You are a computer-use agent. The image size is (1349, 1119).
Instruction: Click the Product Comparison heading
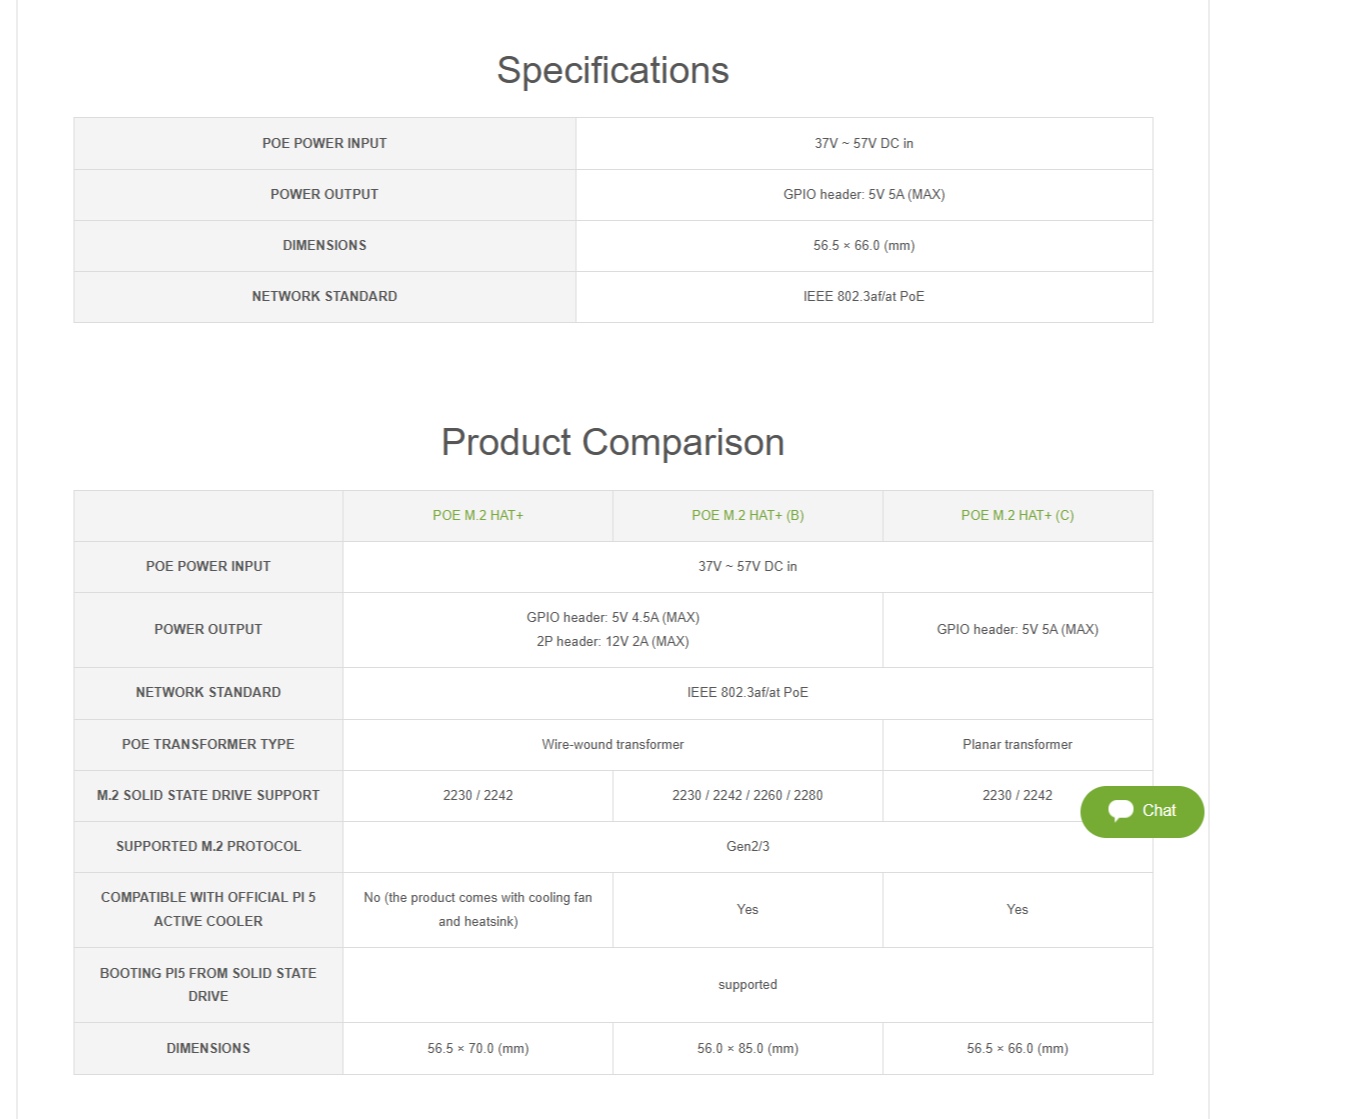(612, 442)
